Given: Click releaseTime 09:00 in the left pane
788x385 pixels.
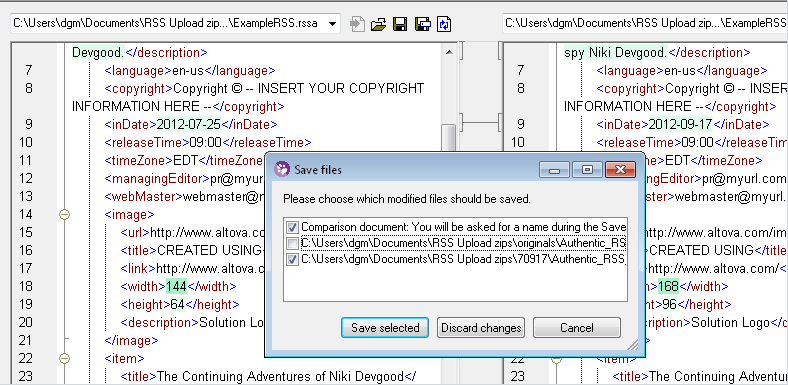Looking at the screenshot, I should point(206,142).
